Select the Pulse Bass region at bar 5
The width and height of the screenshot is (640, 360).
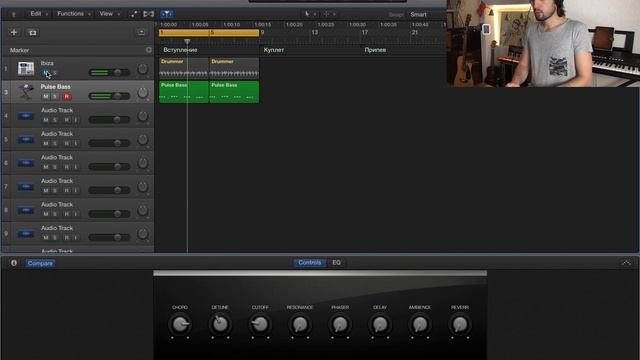click(x=234, y=92)
